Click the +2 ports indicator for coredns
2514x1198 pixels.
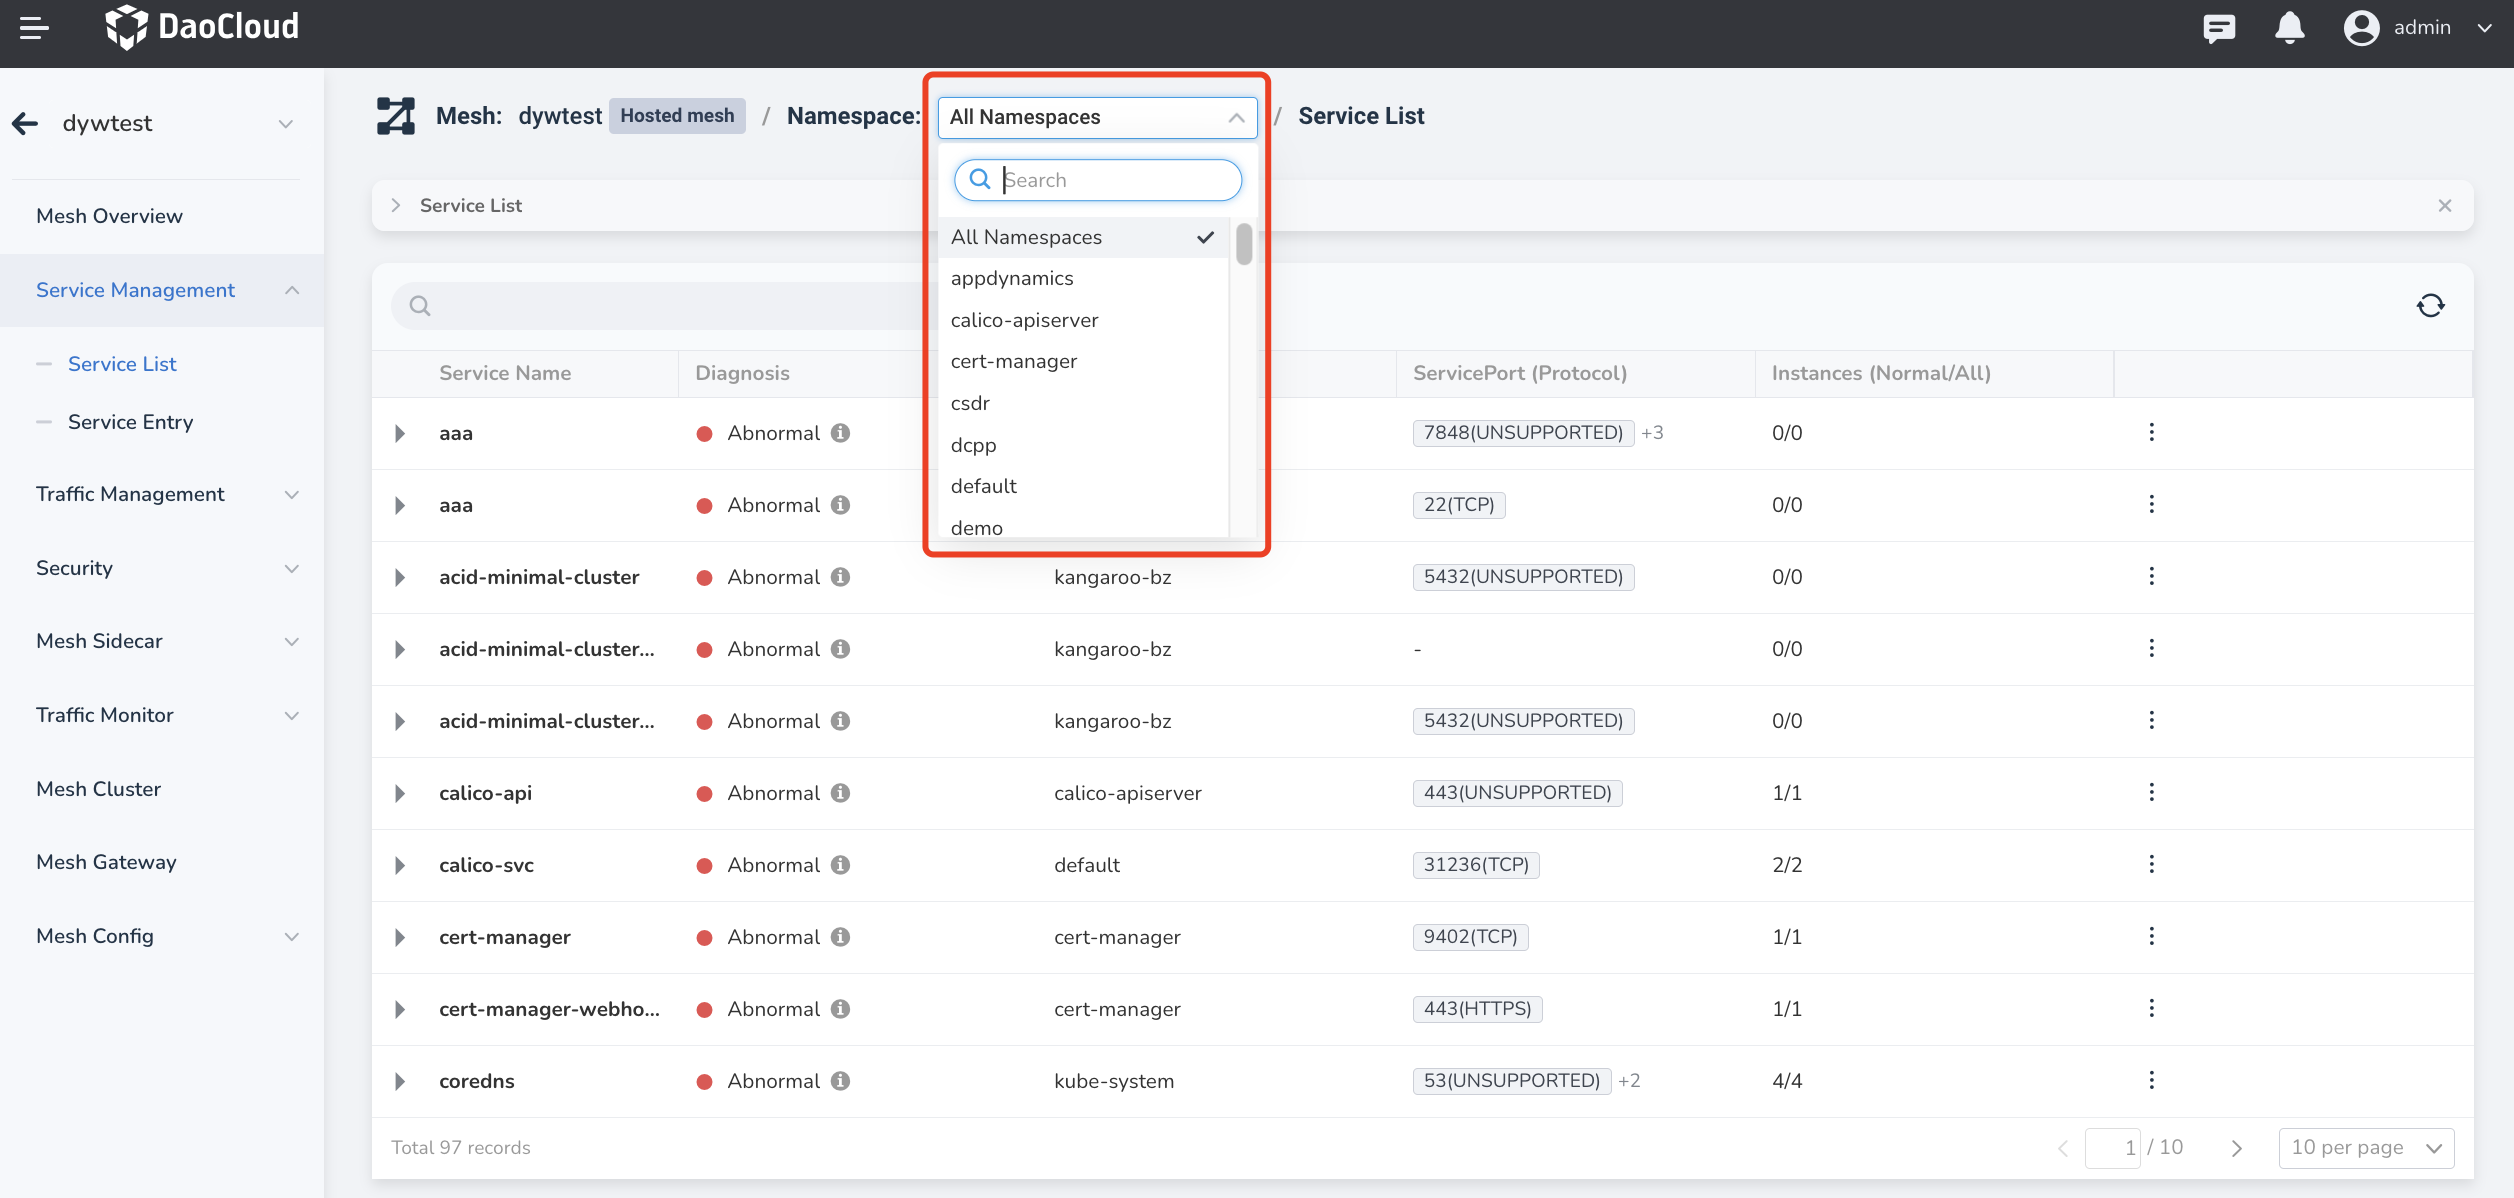tap(1629, 1081)
